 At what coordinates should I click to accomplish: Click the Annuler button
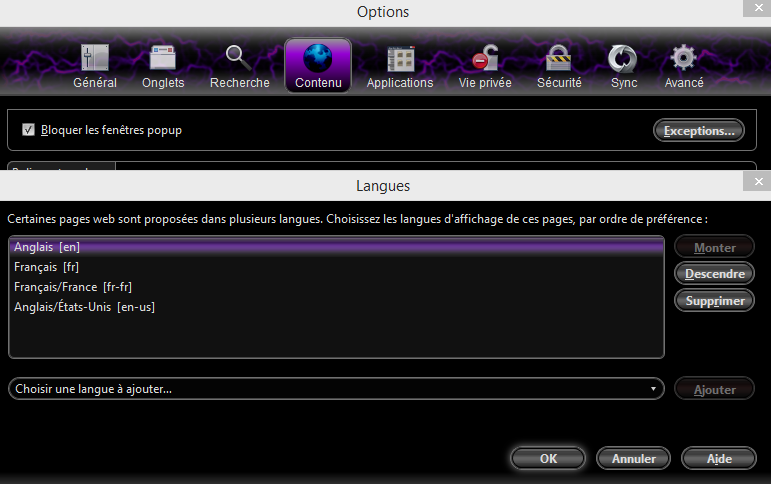point(633,459)
